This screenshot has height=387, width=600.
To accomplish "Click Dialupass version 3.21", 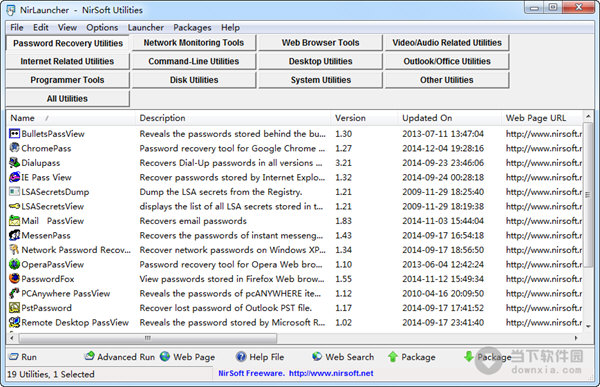I will (343, 163).
